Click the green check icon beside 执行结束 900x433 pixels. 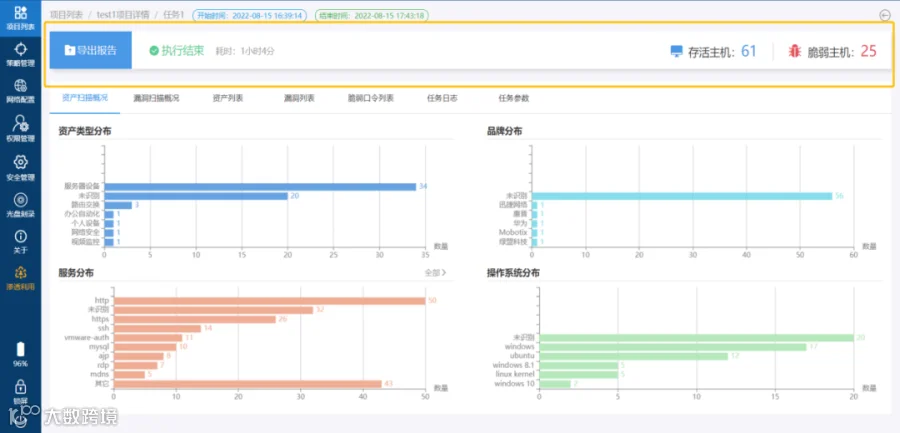click(154, 51)
